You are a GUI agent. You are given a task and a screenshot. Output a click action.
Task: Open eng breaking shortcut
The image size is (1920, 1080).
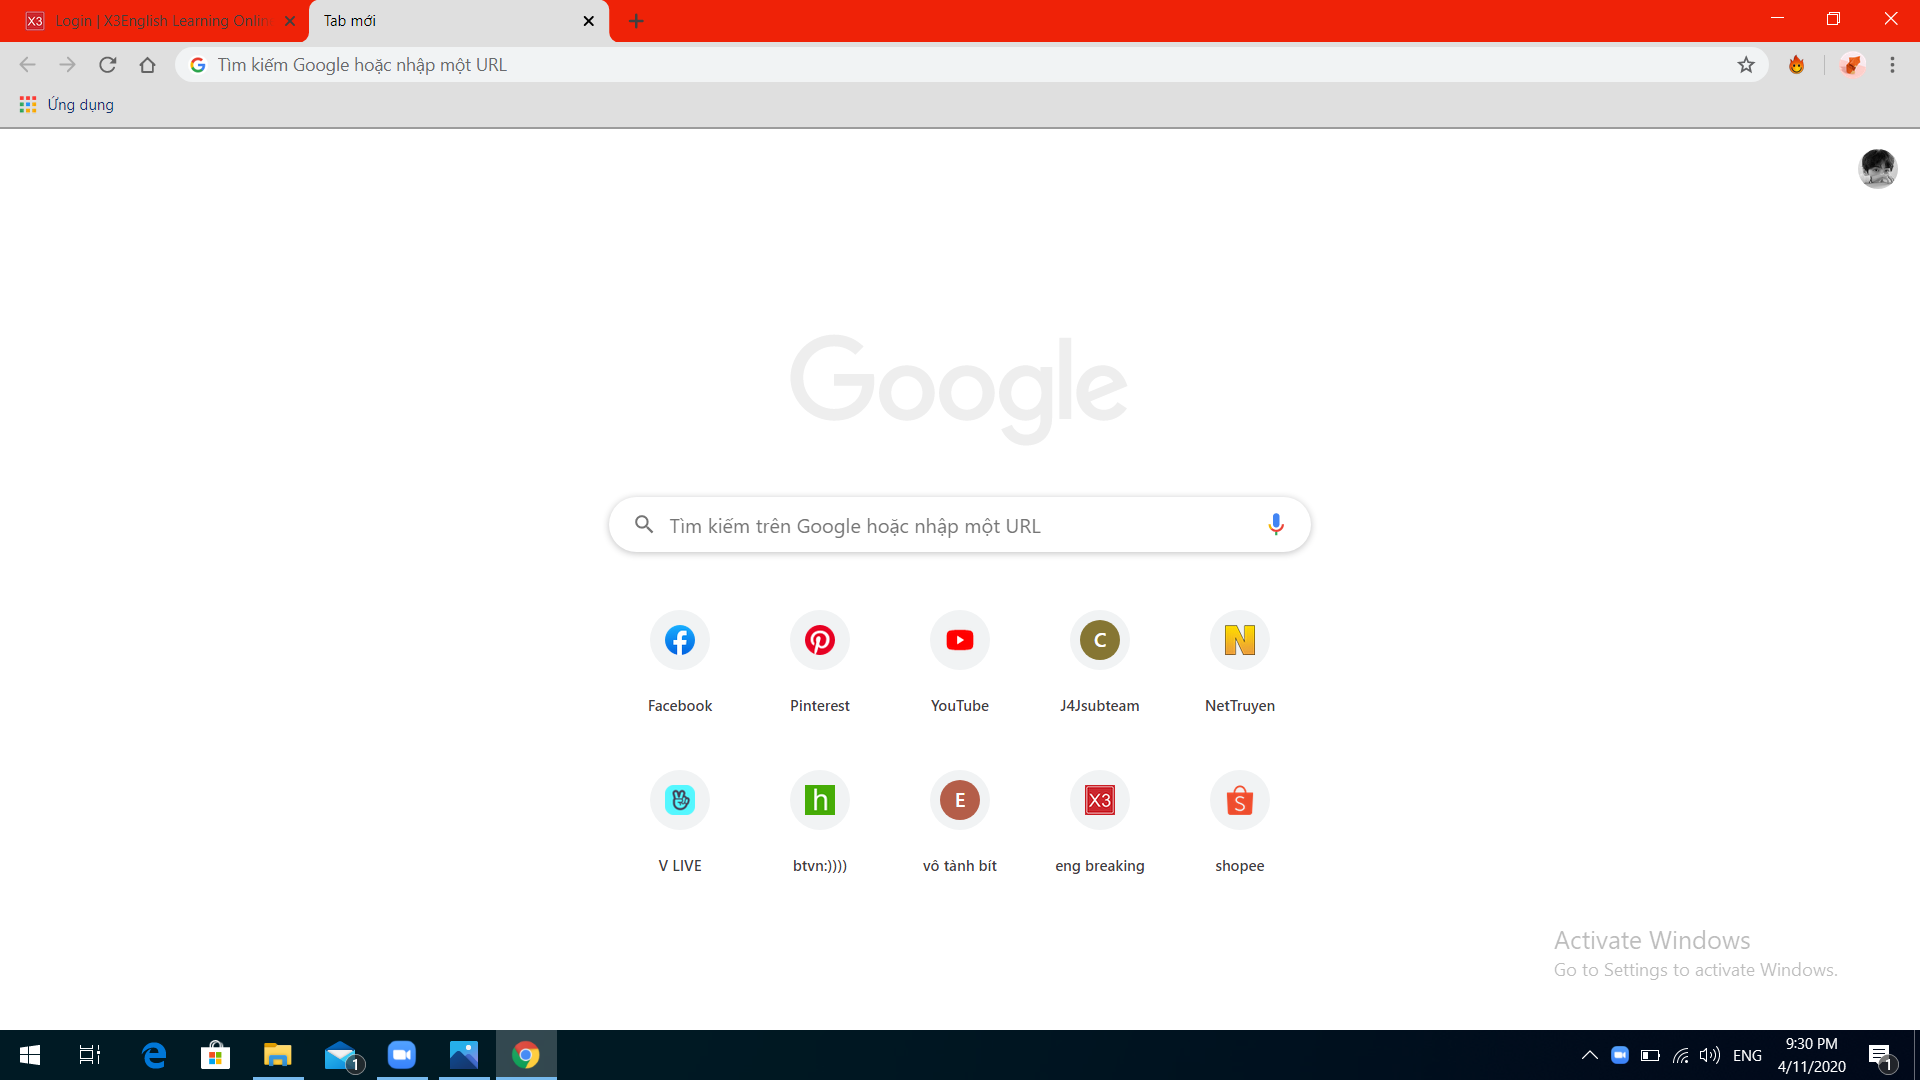tap(1098, 800)
